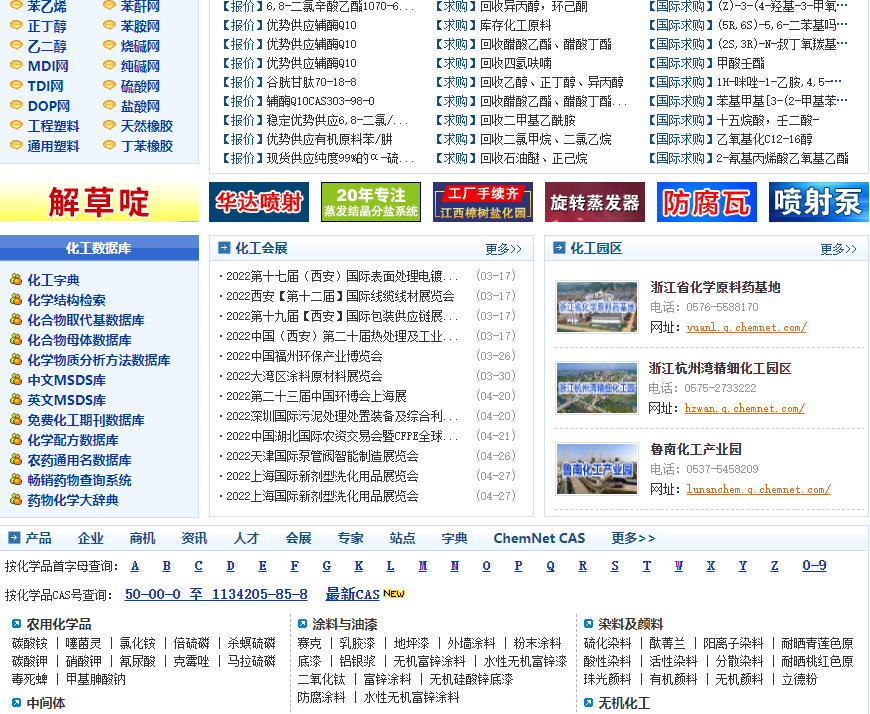Open the yuanl.q.chemnet.com link

coord(746,328)
